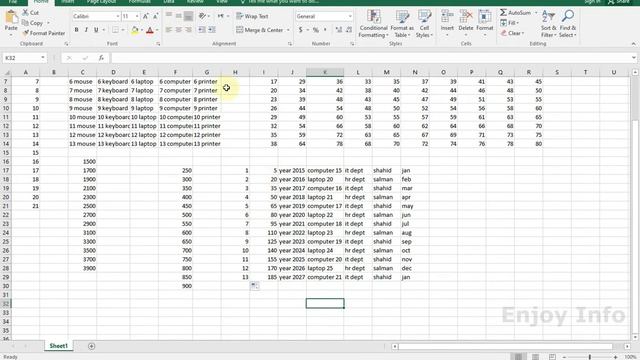
Task: Open the Fill options
Action: coord(509,23)
